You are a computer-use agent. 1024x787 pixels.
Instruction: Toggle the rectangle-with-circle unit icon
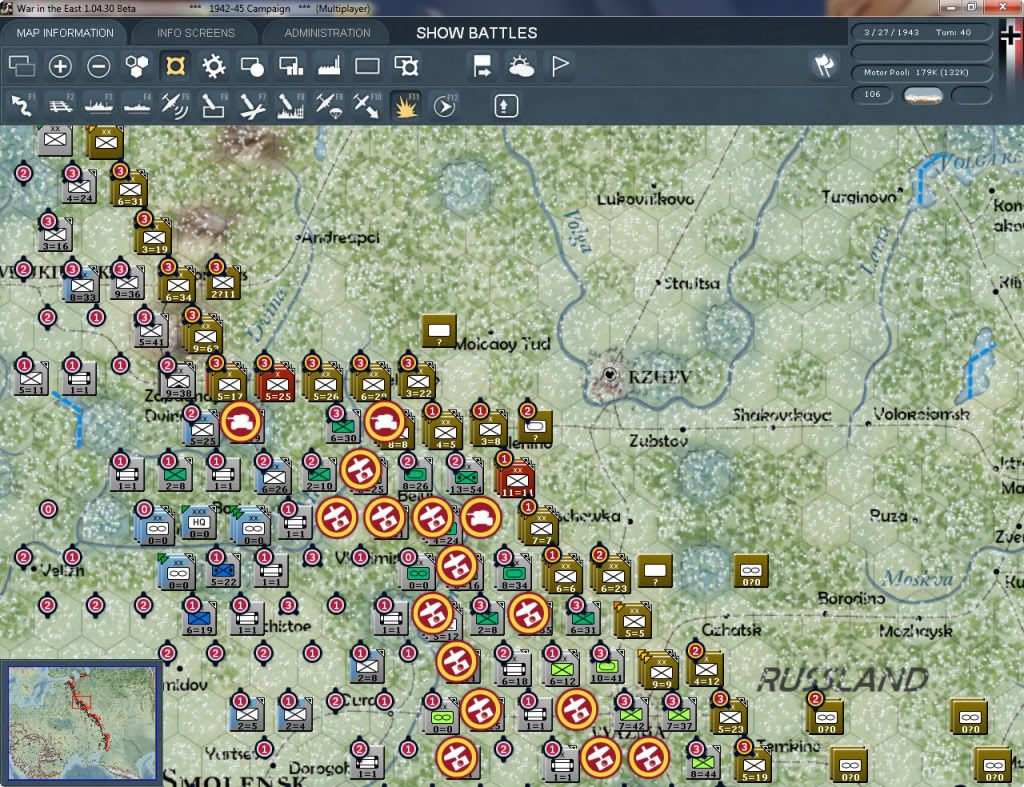(252, 66)
